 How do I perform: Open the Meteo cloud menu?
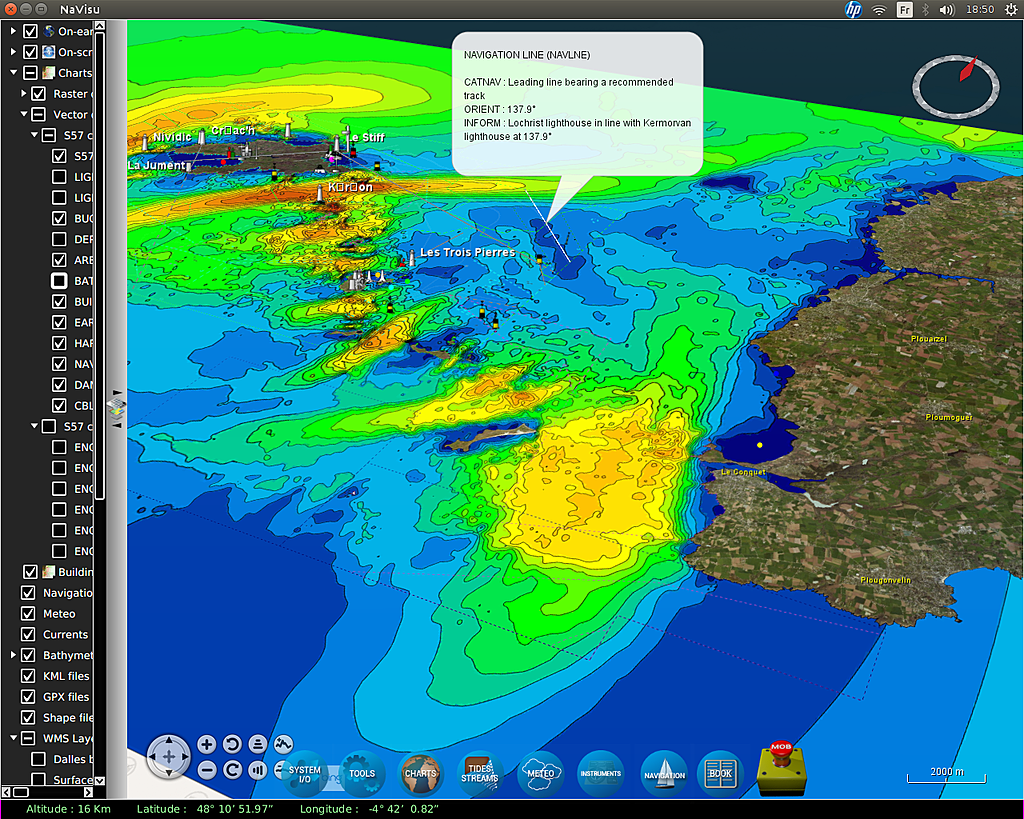click(541, 773)
